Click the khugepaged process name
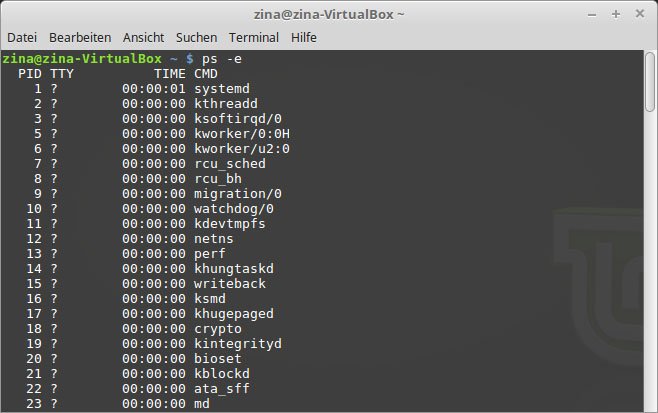This screenshot has width=658, height=413. (x=234, y=314)
